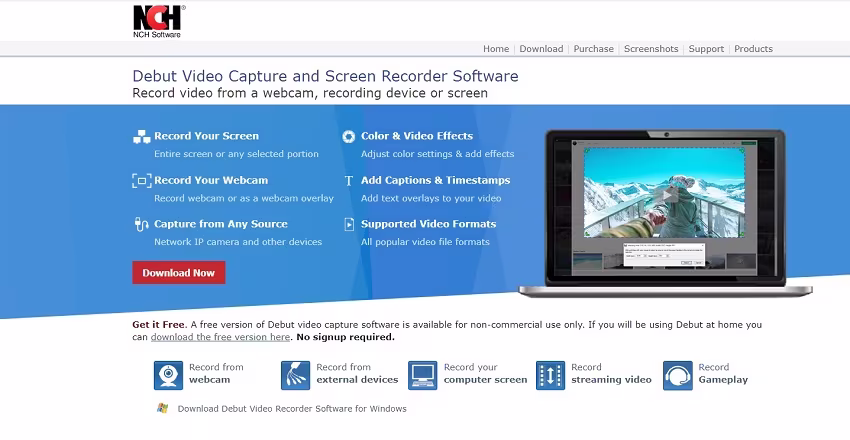Click the NCH Software logo
Image resolution: width=850 pixels, height=440 pixels.
click(x=159, y=22)
